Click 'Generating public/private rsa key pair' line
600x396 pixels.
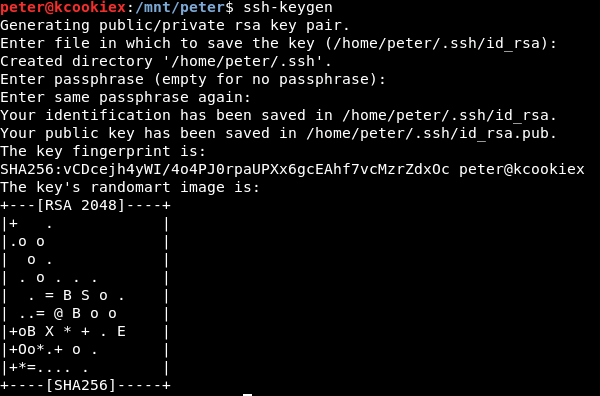(175, 25)
